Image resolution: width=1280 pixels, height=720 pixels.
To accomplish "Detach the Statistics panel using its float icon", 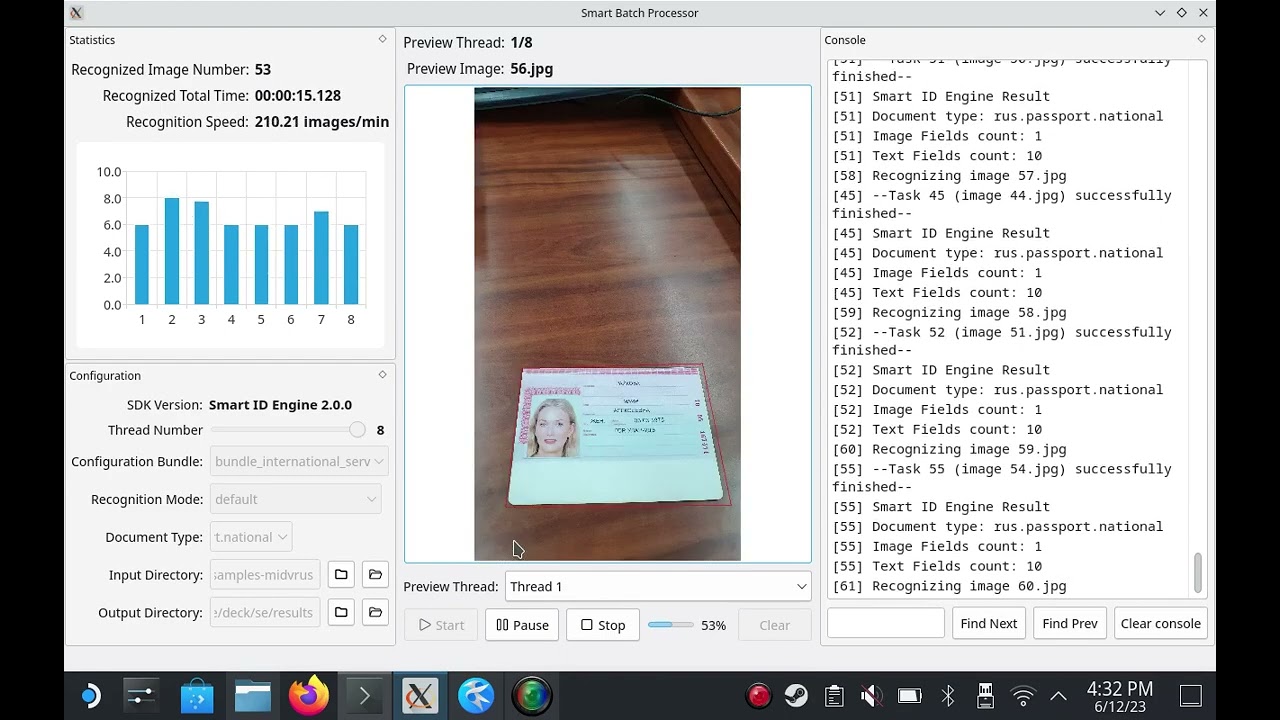I will (x=382, y=40).
